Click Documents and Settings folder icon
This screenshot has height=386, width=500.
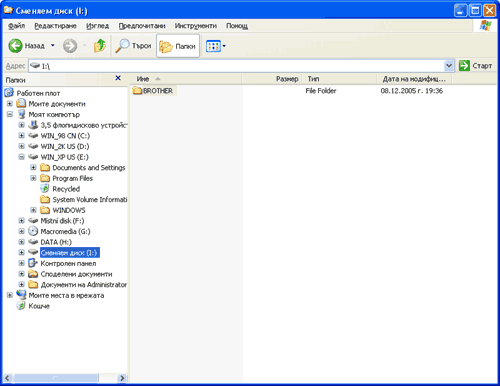point(45,168)
